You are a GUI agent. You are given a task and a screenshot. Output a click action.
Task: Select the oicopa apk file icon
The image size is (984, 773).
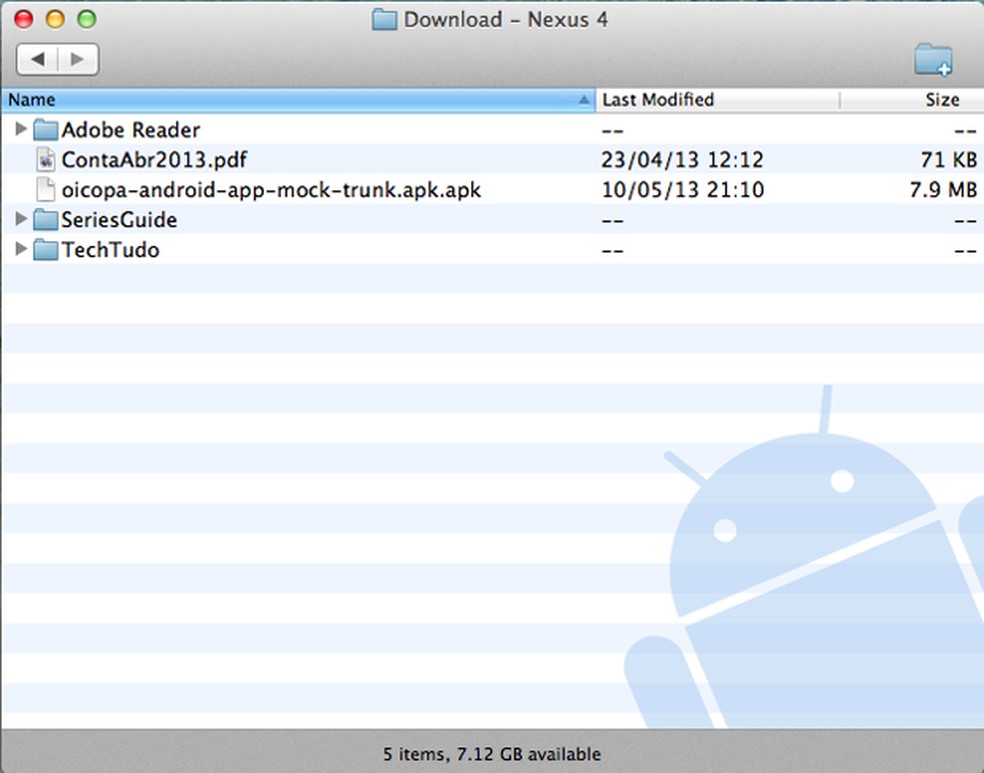[45, 189]
